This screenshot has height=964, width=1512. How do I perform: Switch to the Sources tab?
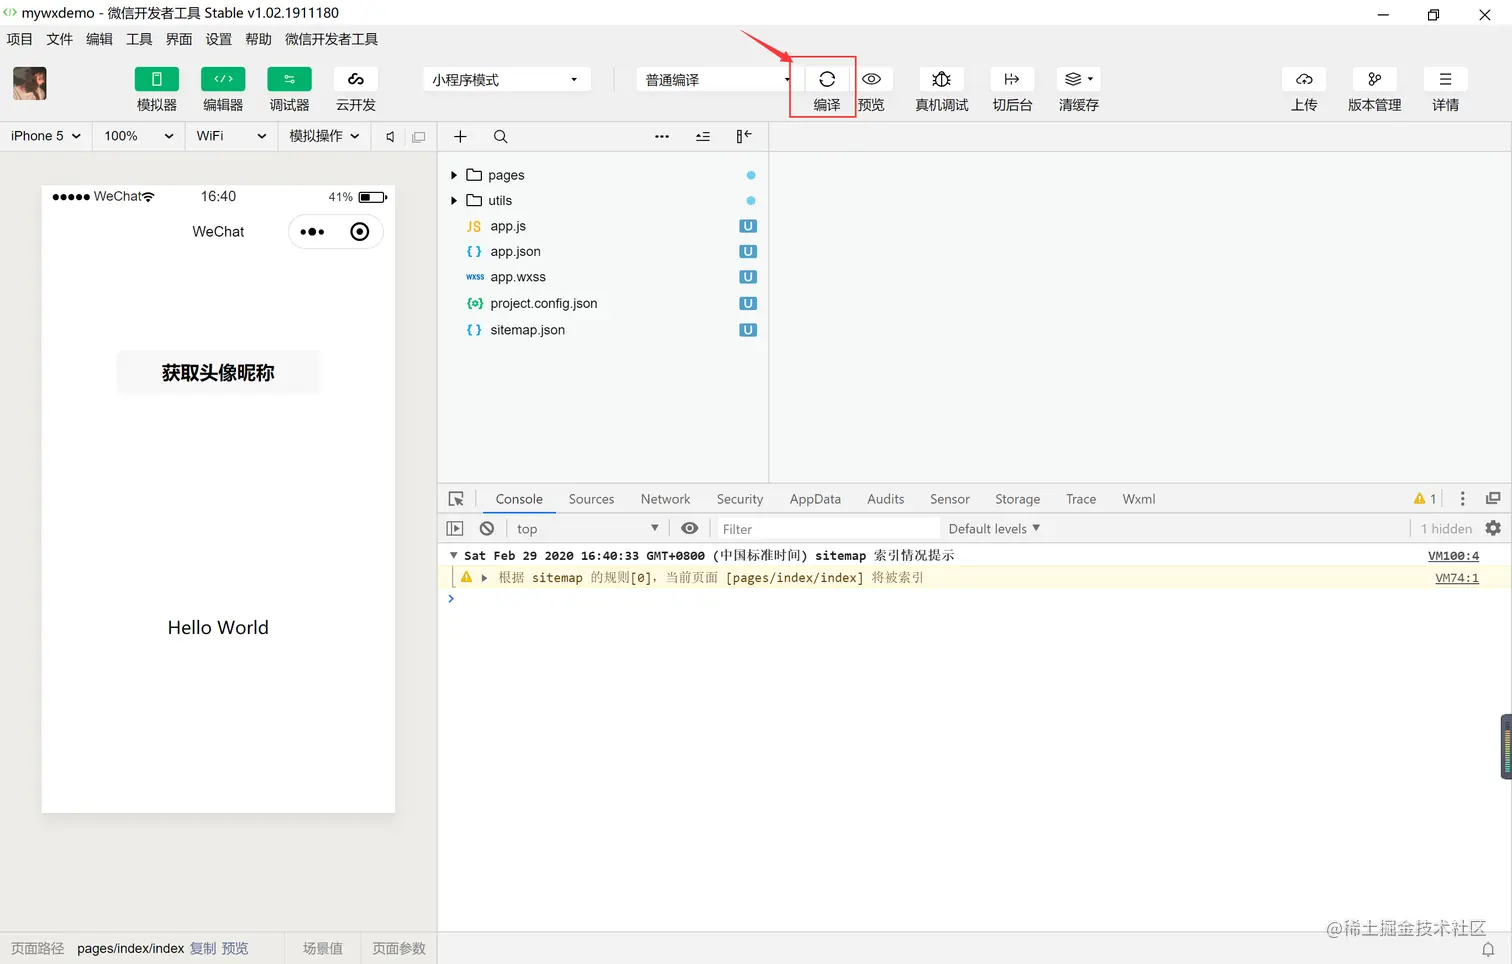(x=591, y=499)
